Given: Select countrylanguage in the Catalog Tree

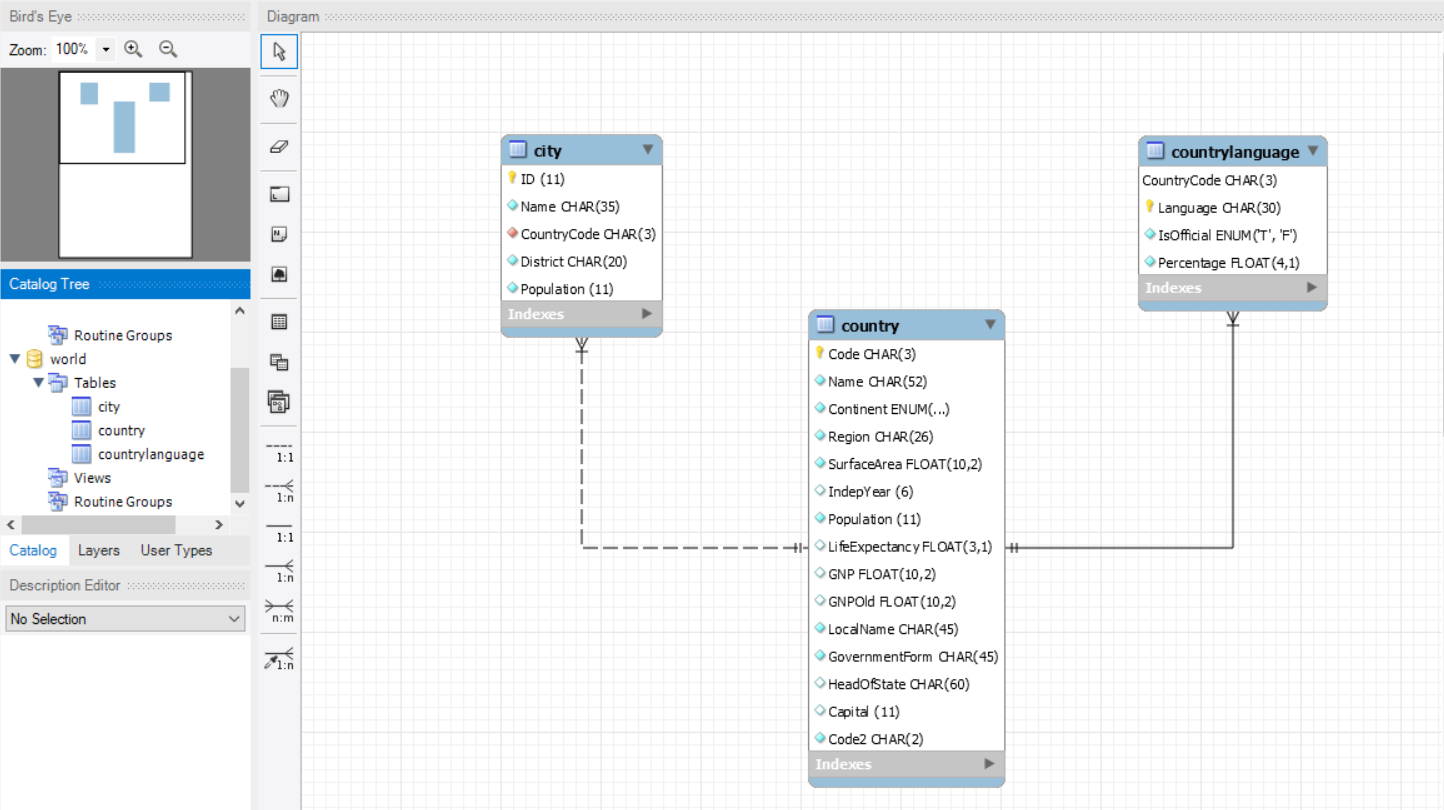Looking at the screenshot, I should click(x=149, y=453).
